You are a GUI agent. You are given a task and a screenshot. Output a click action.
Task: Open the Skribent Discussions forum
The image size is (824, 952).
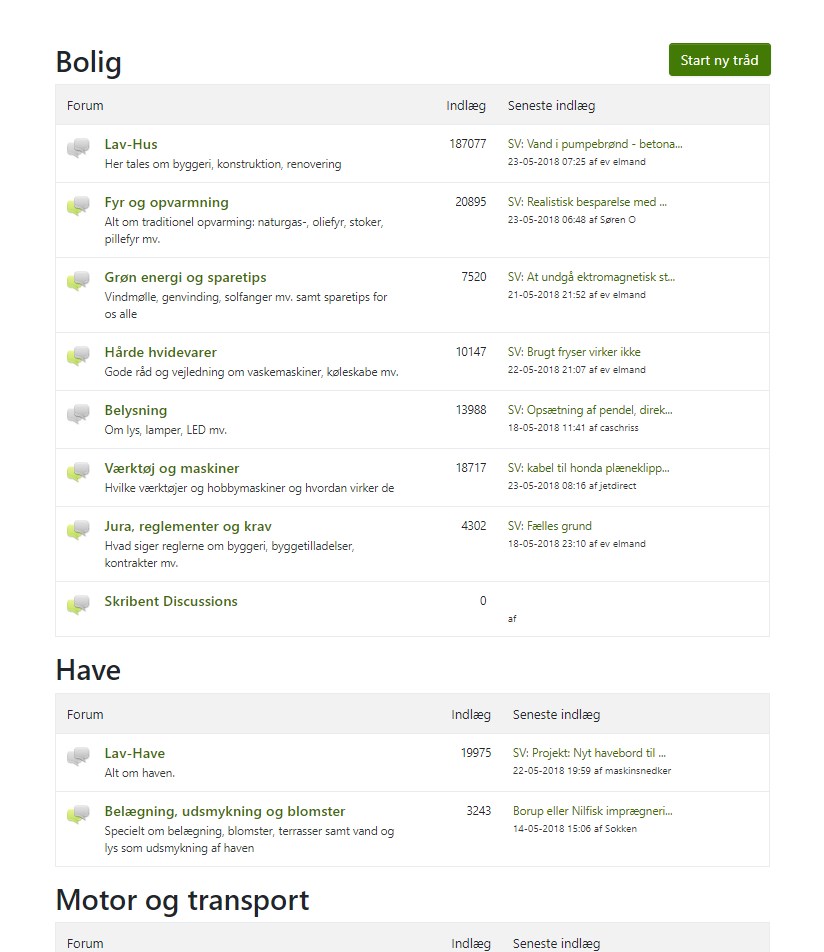click(x=171, y=602)
